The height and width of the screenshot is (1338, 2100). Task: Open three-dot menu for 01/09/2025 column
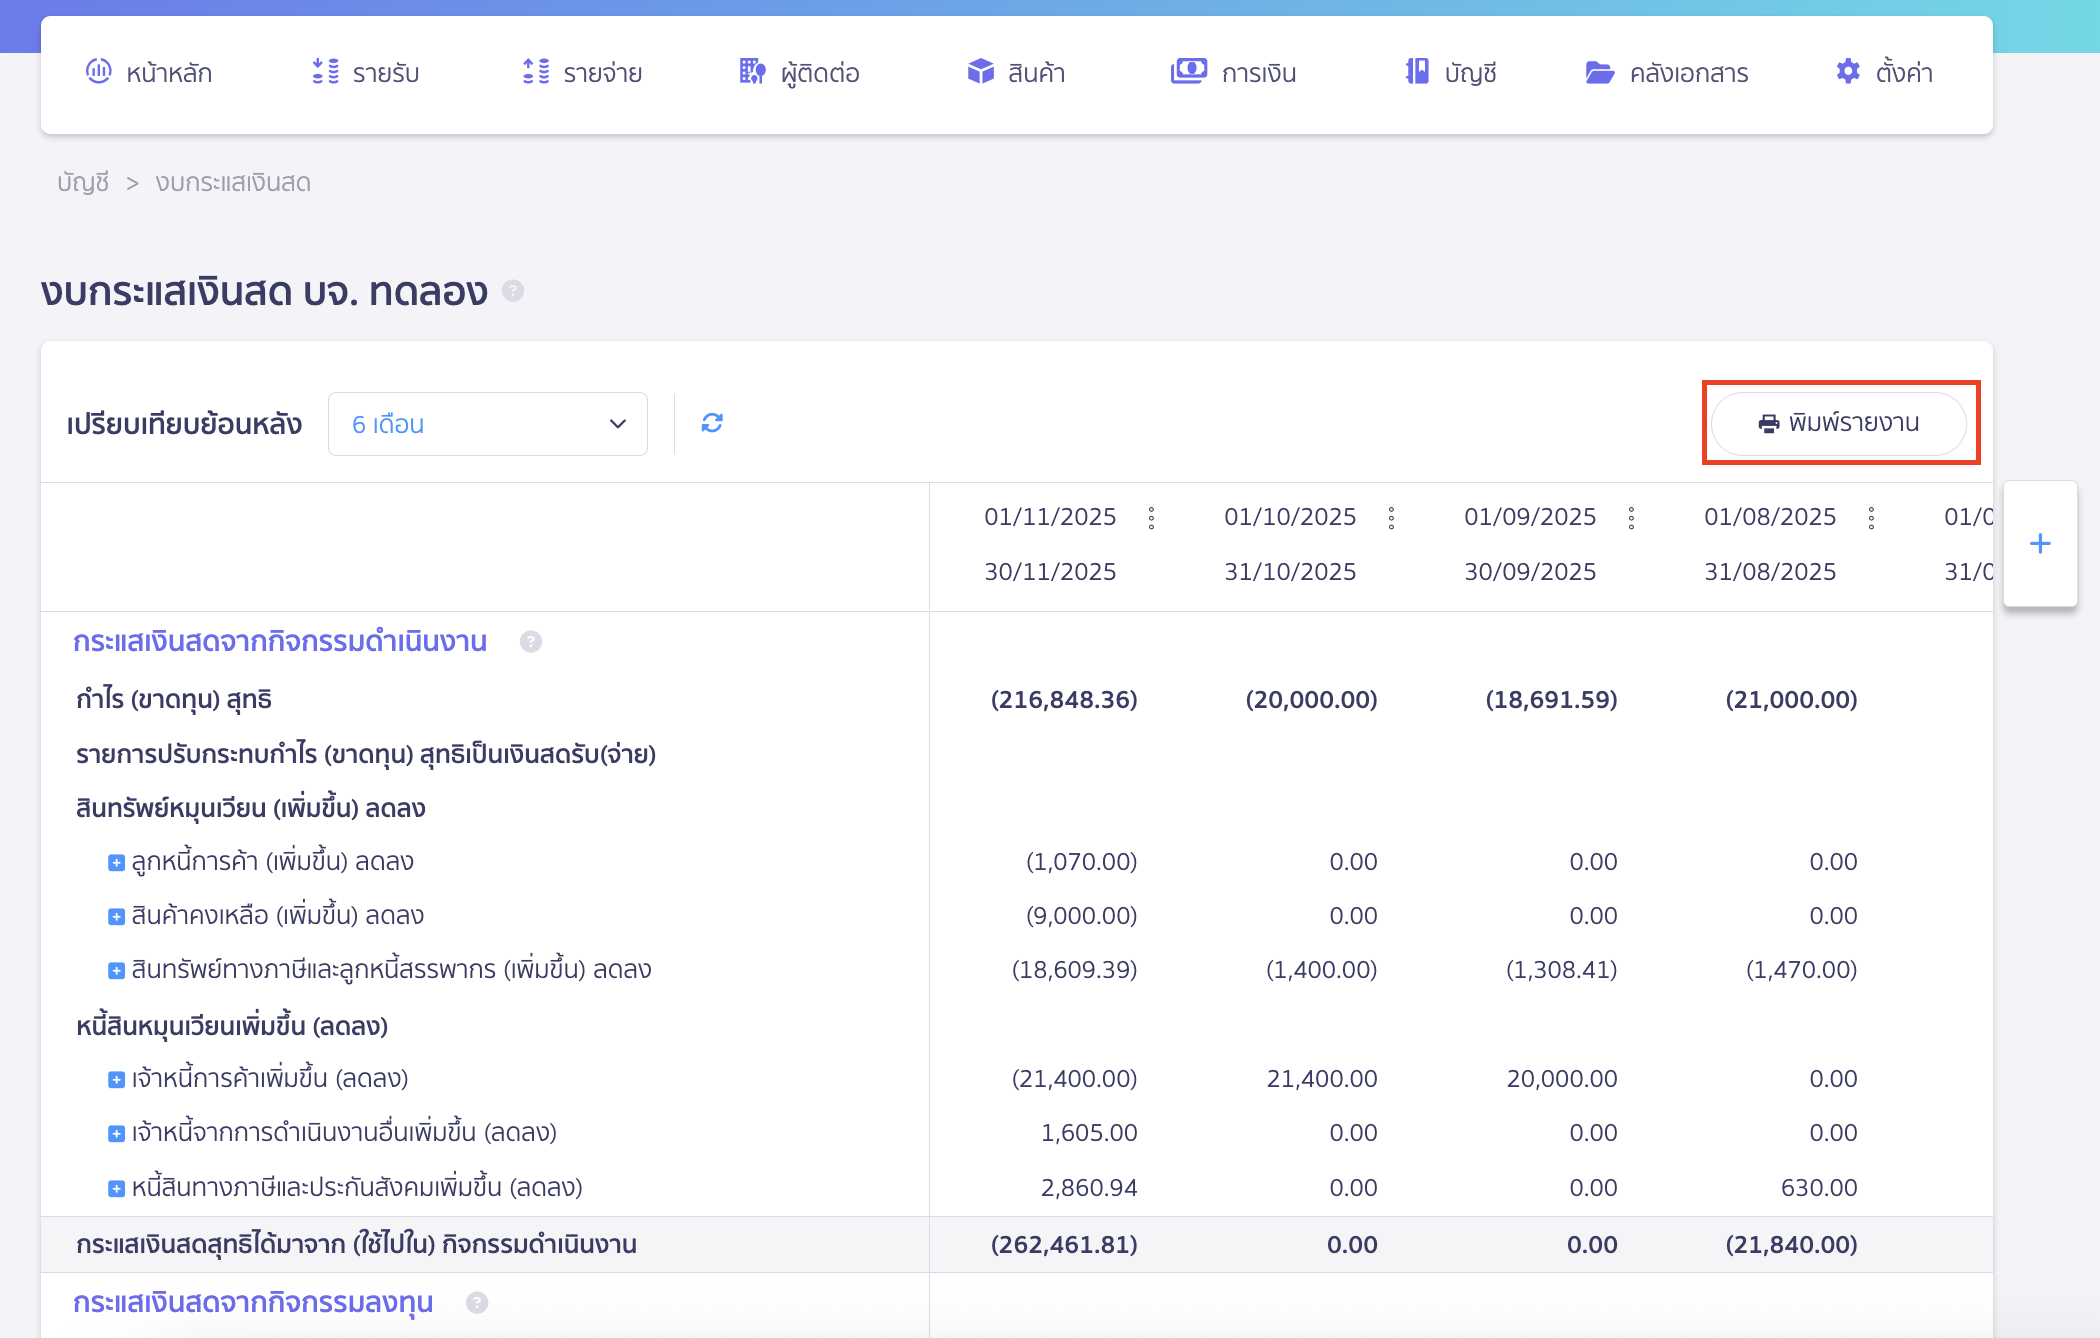[x=1632, y=517]
